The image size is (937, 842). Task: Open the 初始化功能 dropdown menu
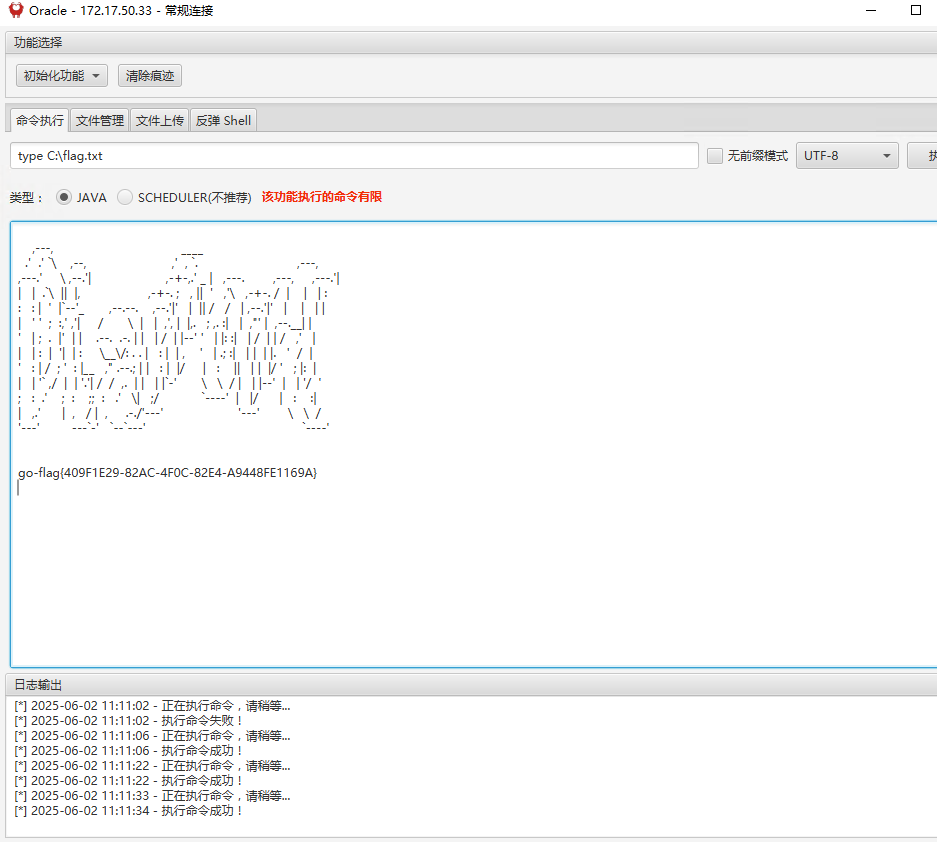point(63,76)
